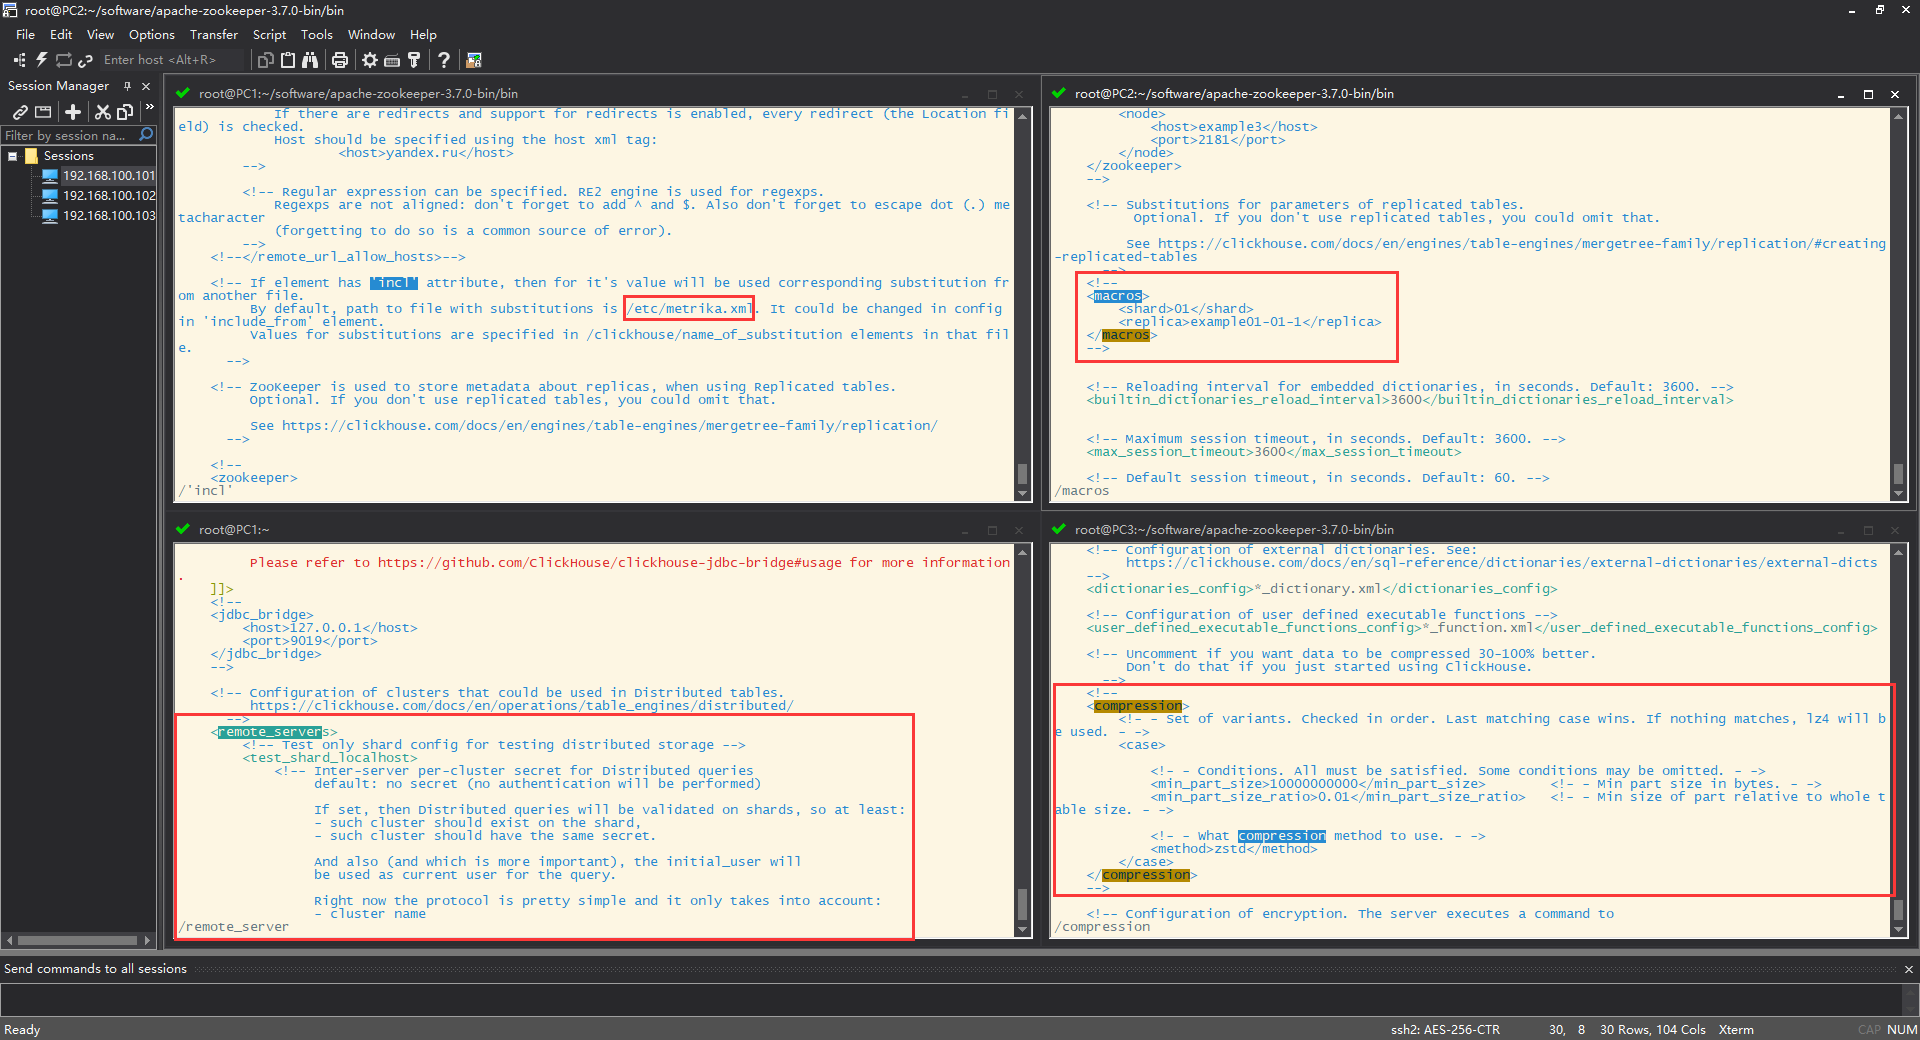The width and height of the screenshot is (1920, 1040).
Task: Click the Quick Connect lightning icon
Action: tap(42, 60)
